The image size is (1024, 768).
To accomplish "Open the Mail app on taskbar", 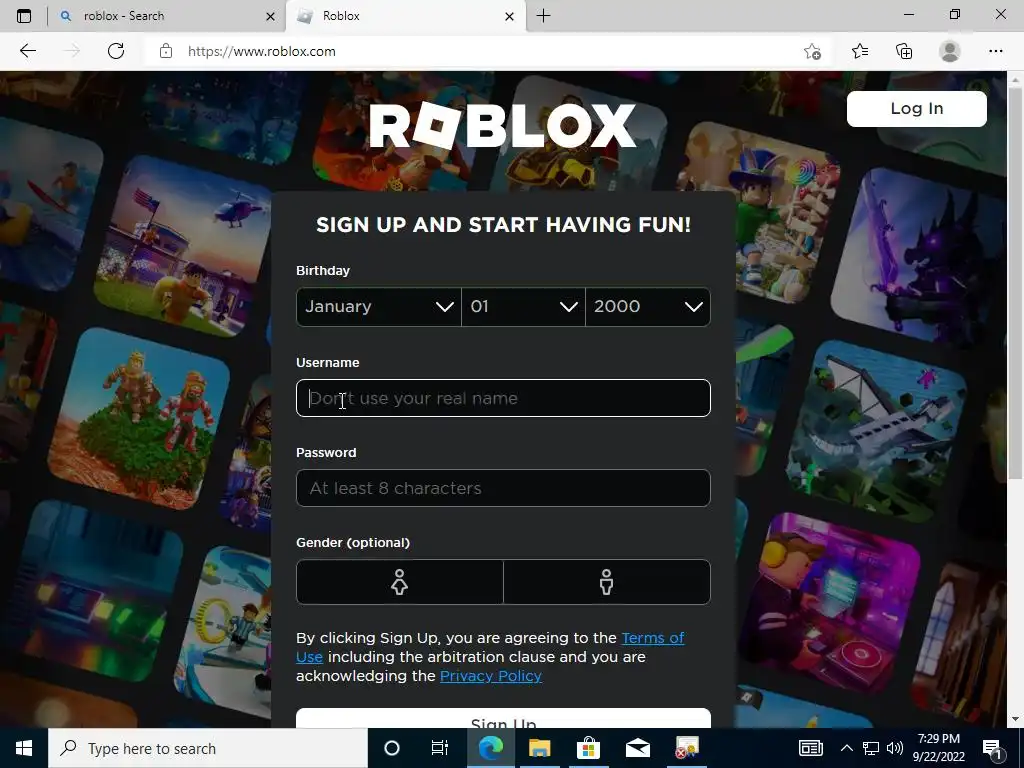I will 637,748.
